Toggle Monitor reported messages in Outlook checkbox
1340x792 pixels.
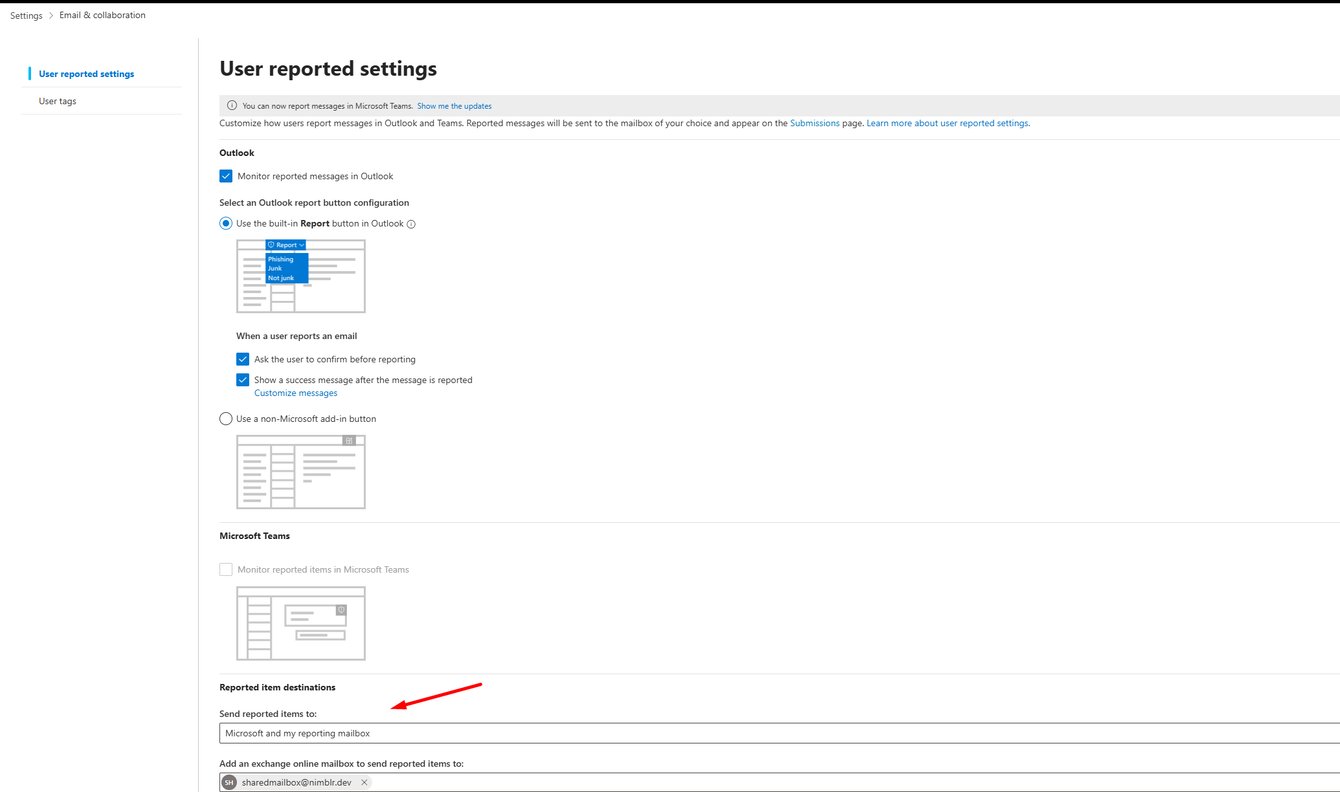pyautogui.click(x=226, y=176)
